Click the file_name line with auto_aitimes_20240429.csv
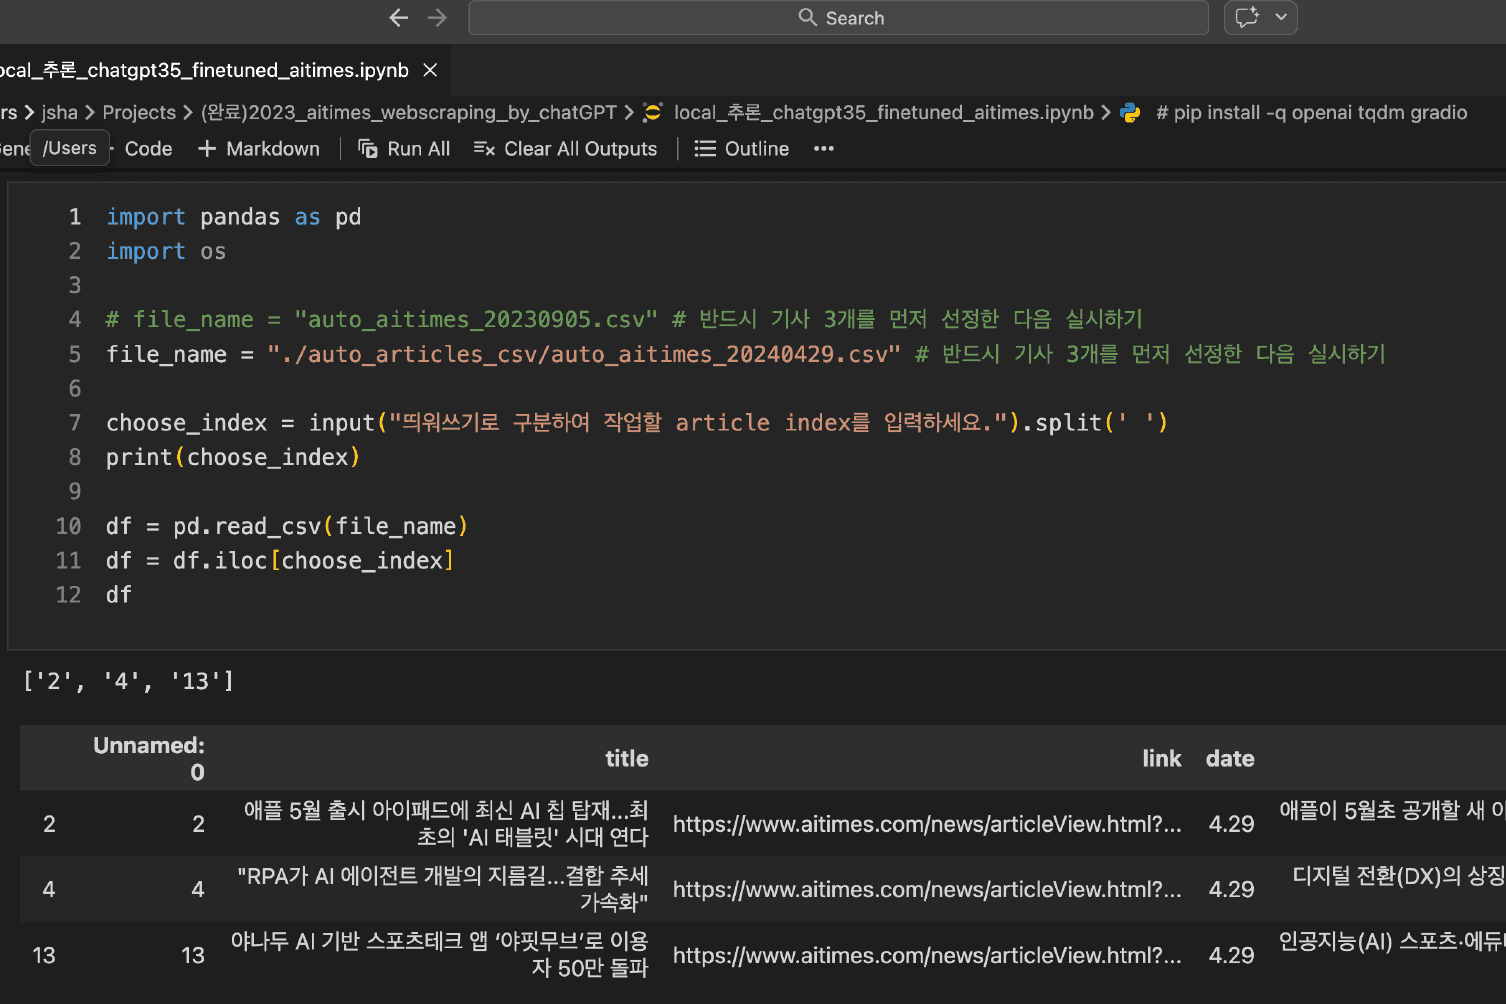 [746, 354]
